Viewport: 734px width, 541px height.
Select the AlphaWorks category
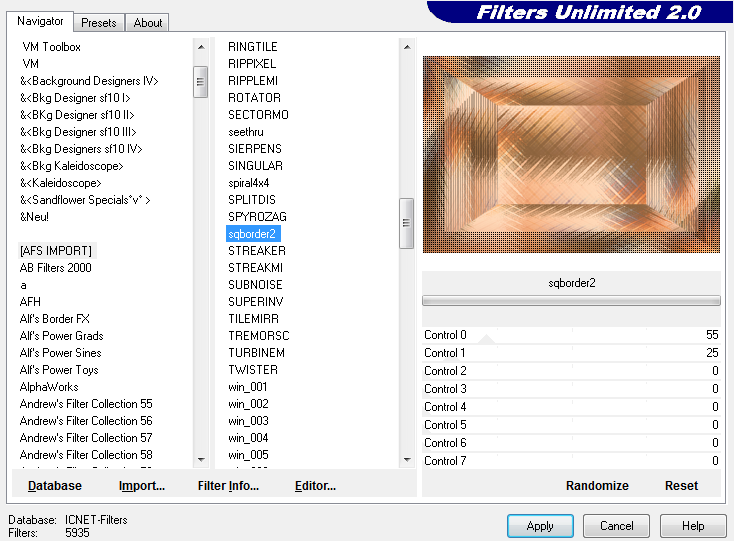pos(49,387)
